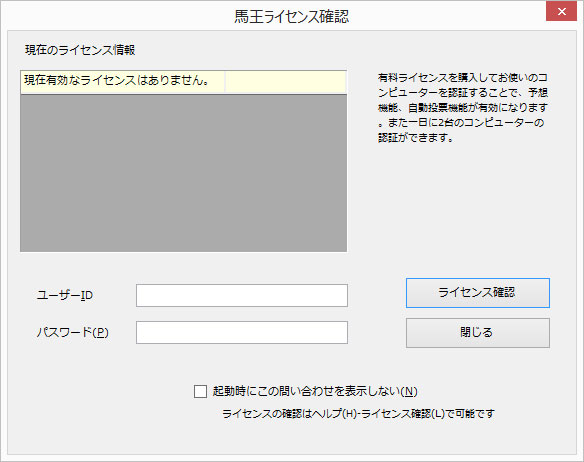Select the 現在有効なライセンスはありません row
Viewport: 584px width, 462px height.
(x=184, y=82)
